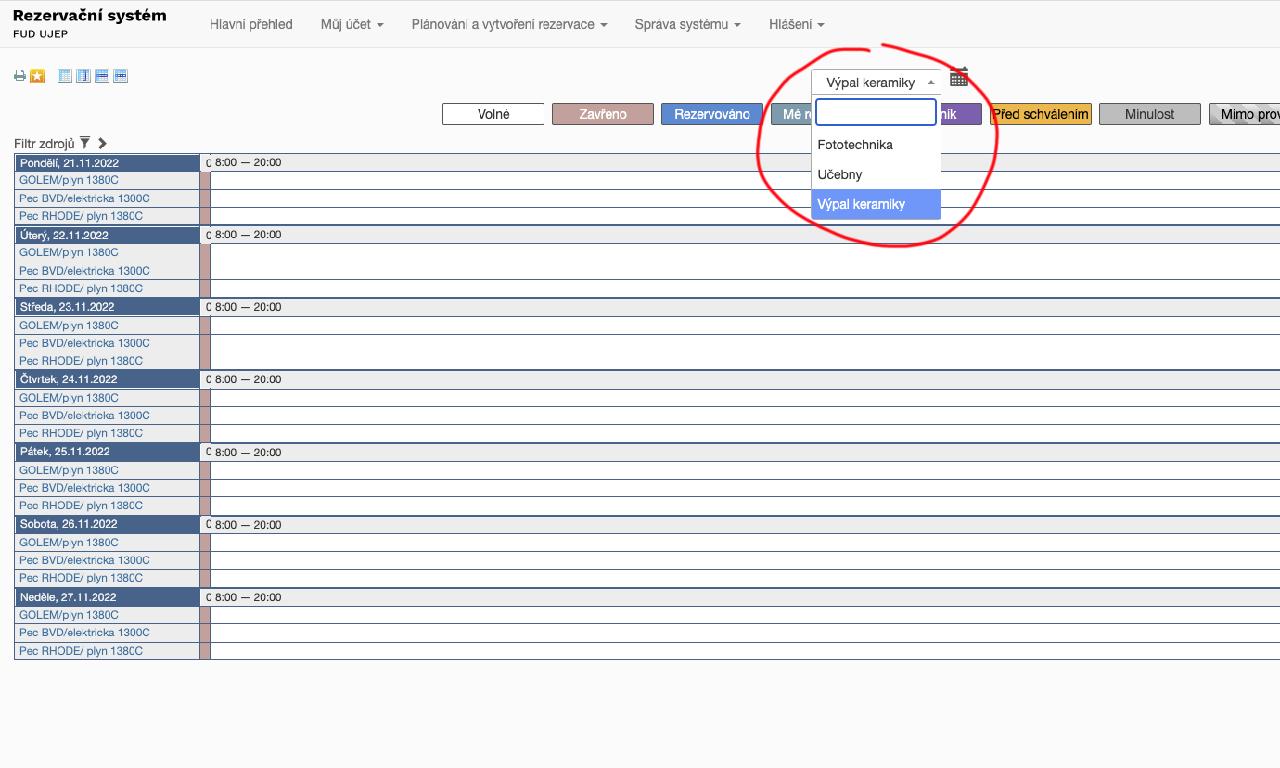Select layout icon with one thick horizontal stripe
The height and width of the screenshot is (768, 1280).
pos(101,76)
